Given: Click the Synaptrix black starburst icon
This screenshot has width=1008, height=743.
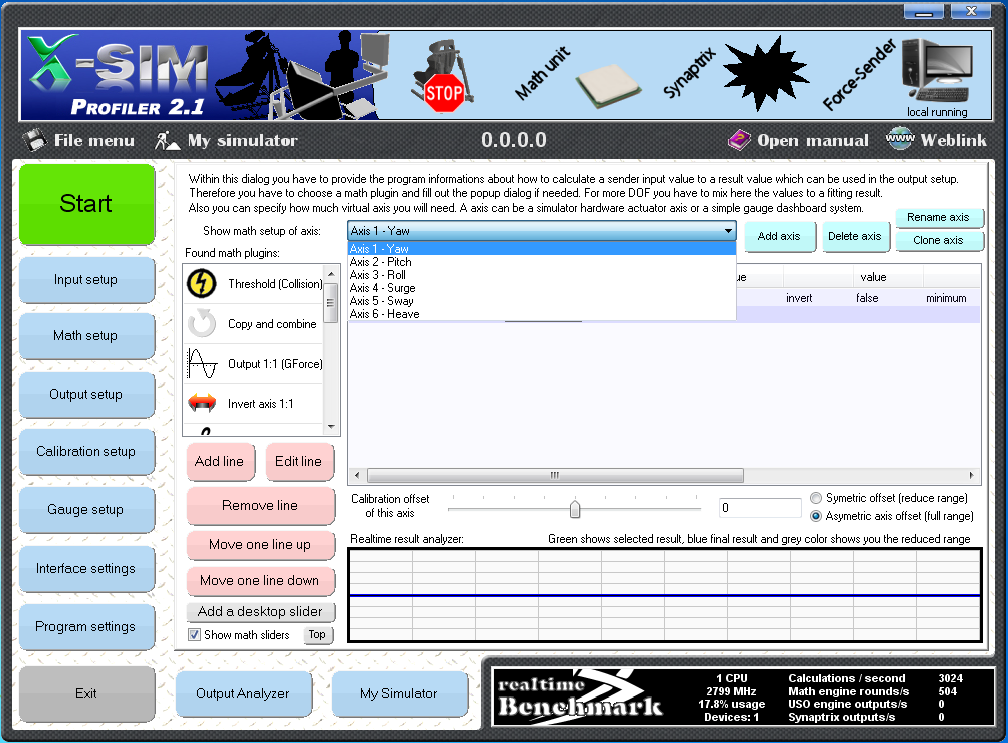Looking at the screenshot, I should coord(765,73).
